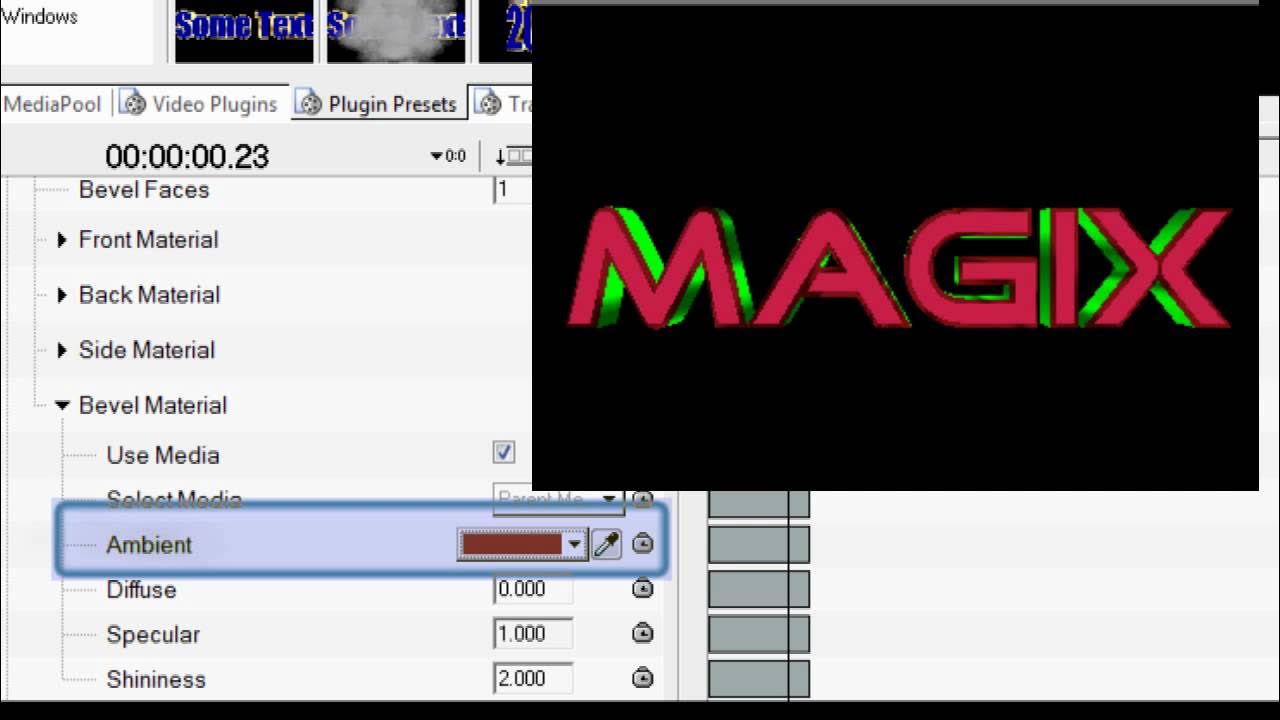Image resolution: width=1280 pixels, height=720 pixels.
Task: Select the Diffuse property label
Action: tap(141, 590)
